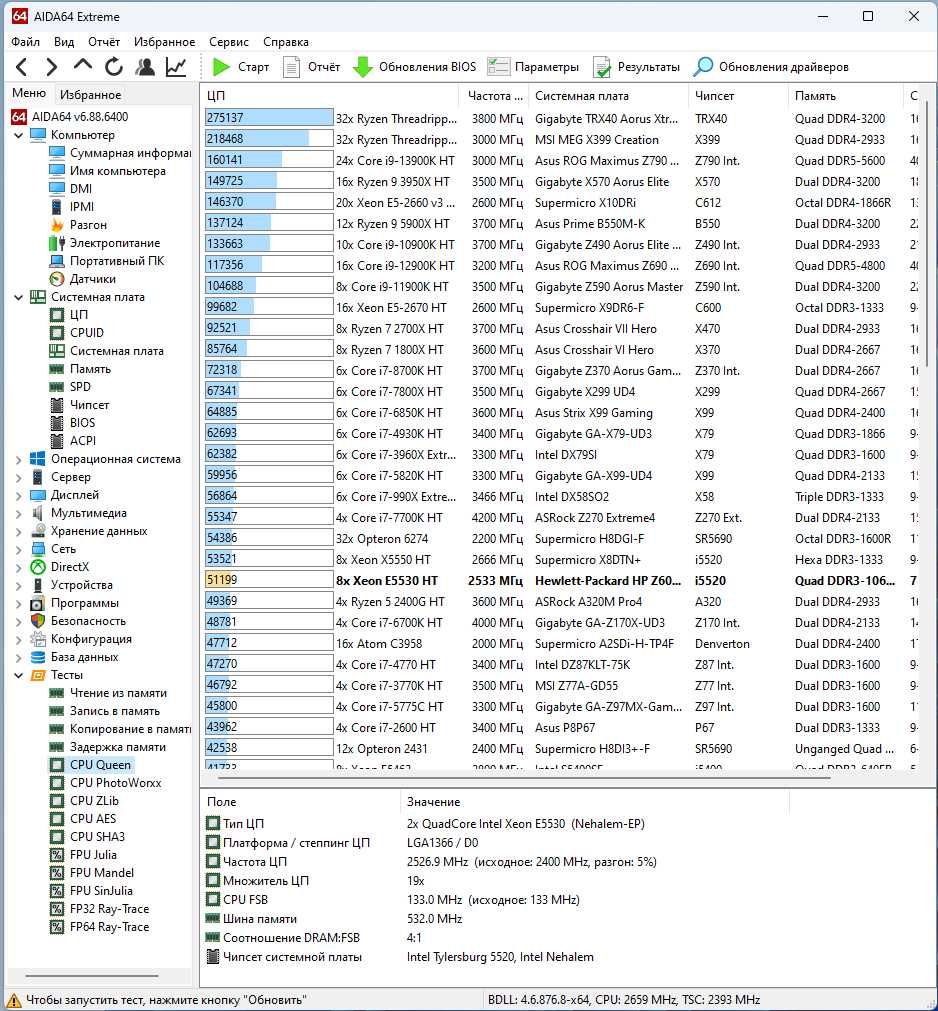Sort by Системная плата column header
Viewport: 938px width, 1011px height.
point(608,95)
